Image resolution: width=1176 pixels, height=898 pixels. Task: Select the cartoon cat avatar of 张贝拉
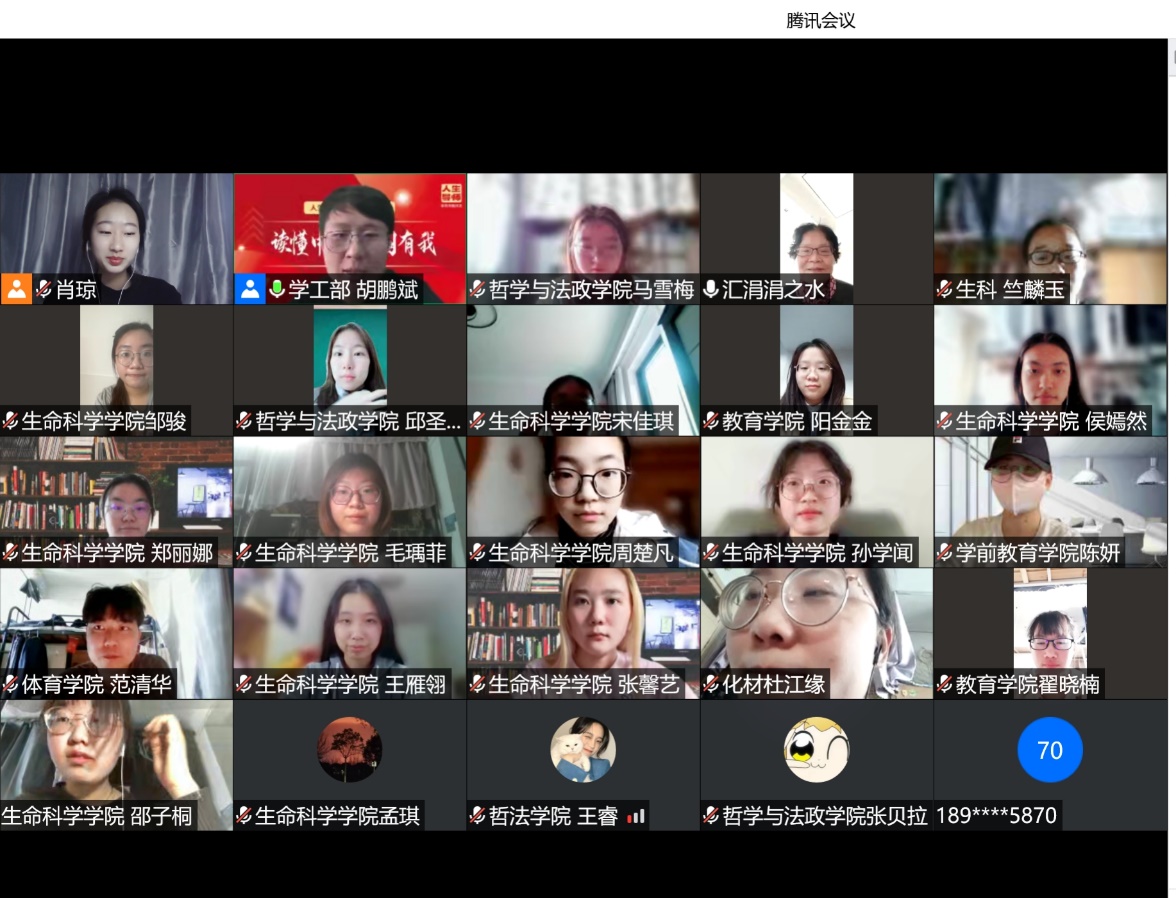(x=816, y=750)
